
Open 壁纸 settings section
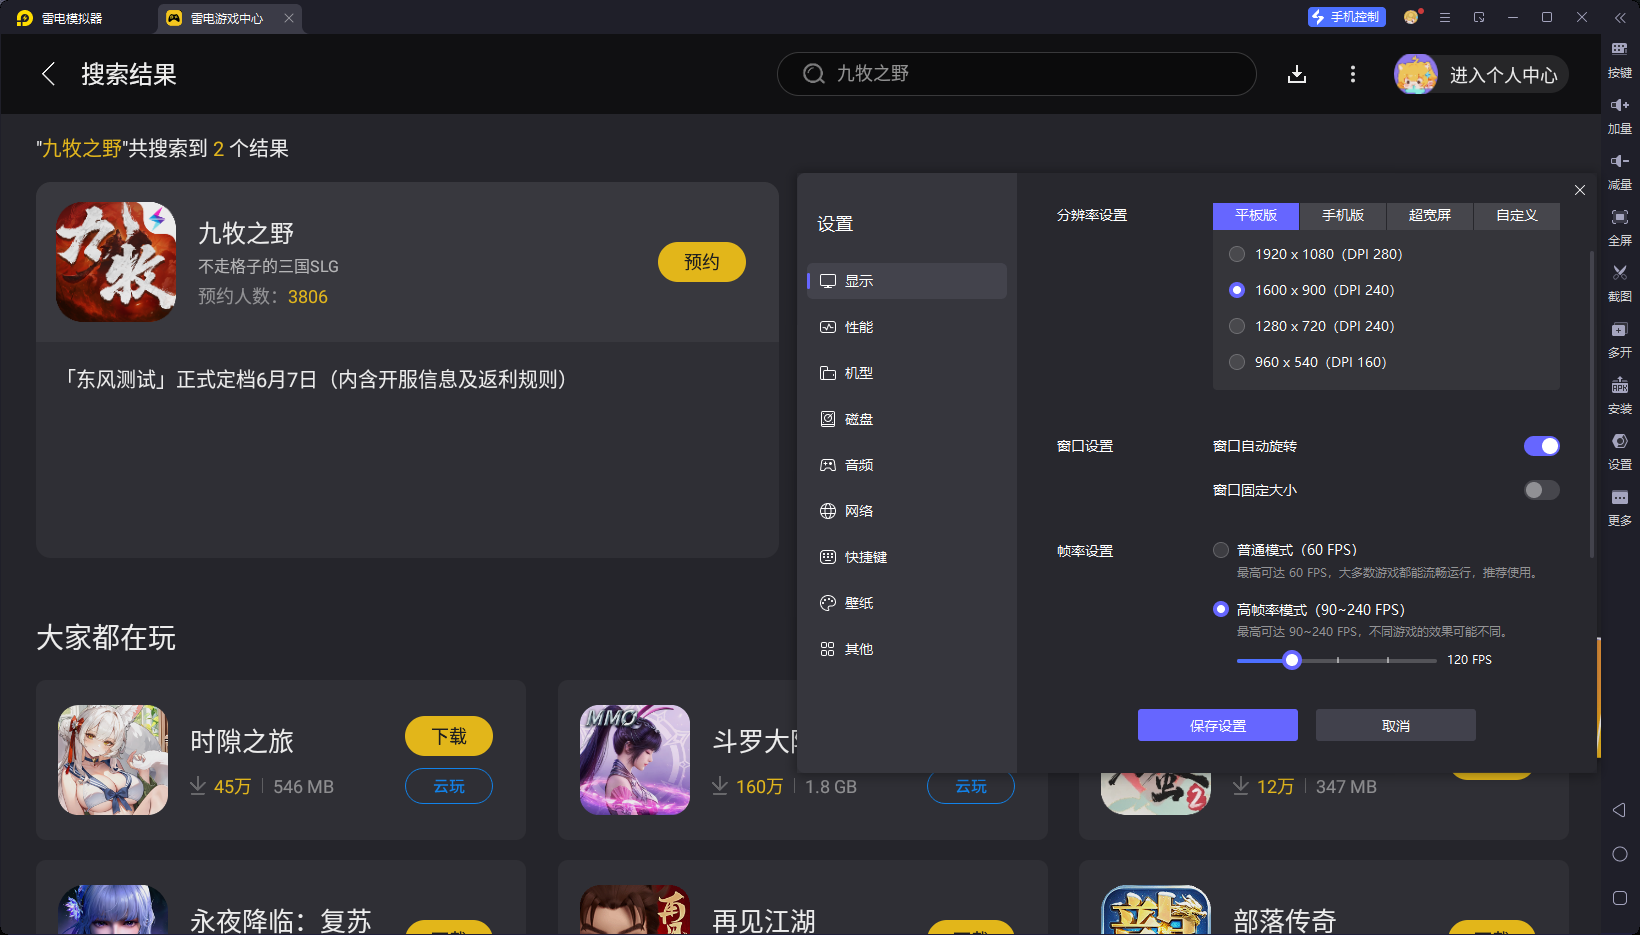[907, 603]
